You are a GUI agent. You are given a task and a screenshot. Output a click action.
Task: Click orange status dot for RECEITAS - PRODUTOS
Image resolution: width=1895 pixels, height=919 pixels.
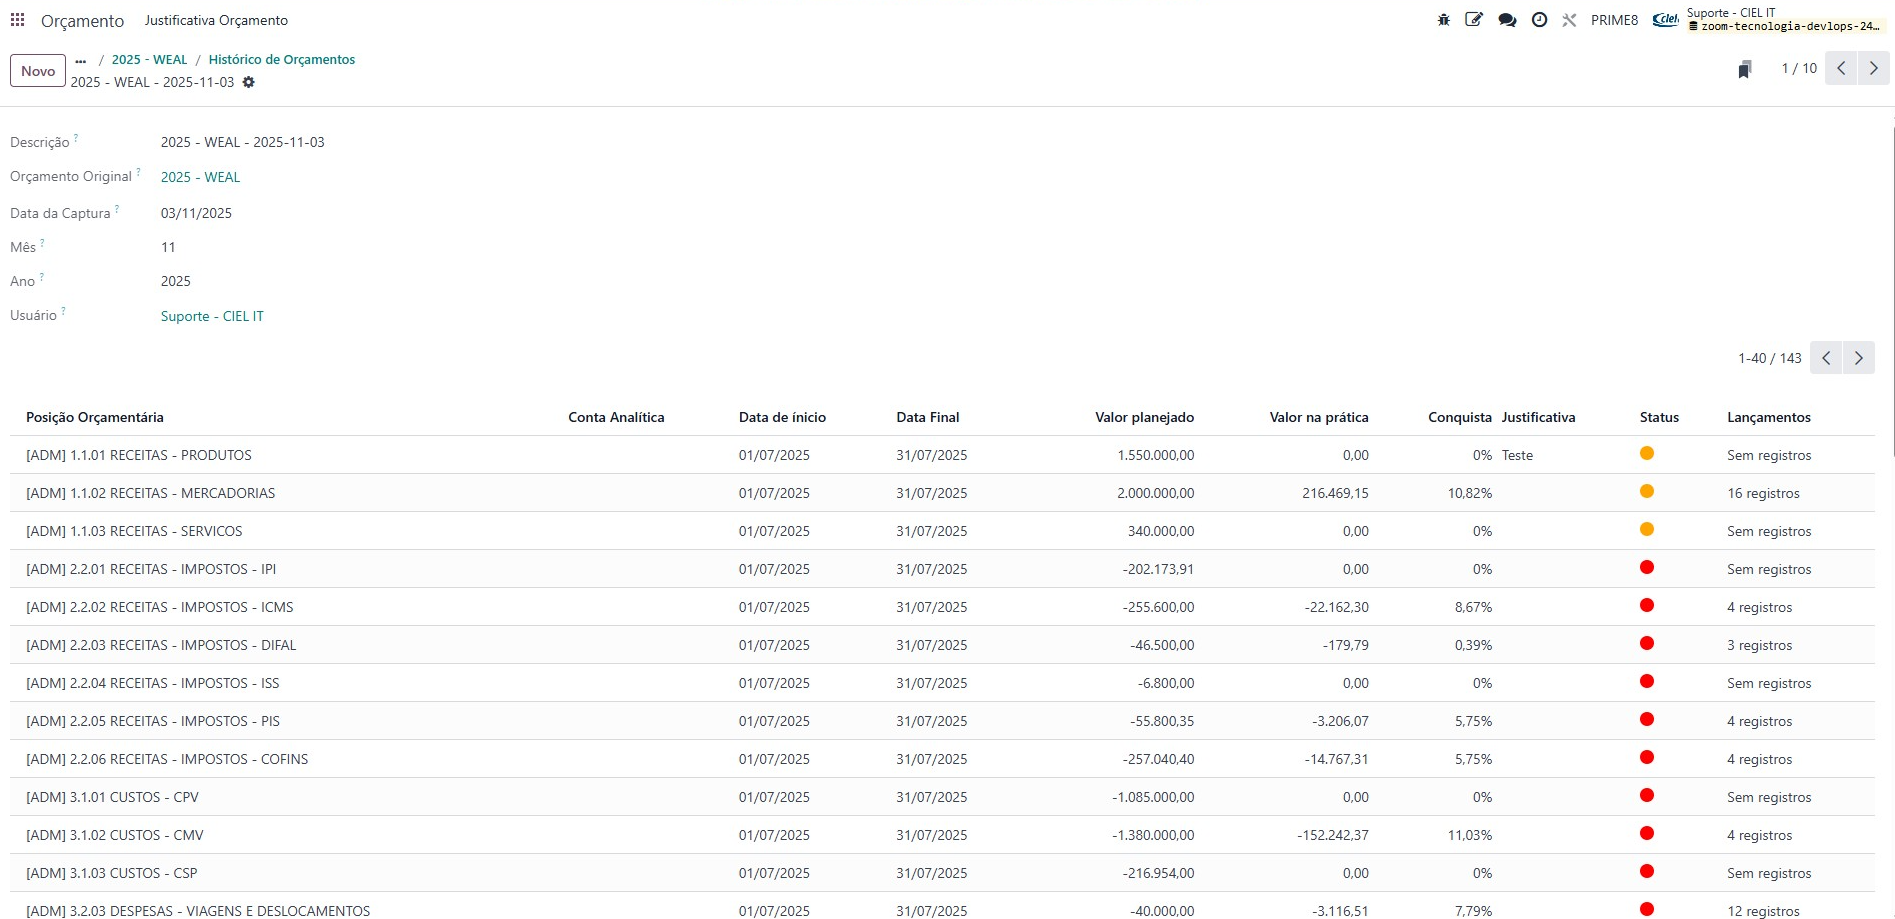[1646, 454]
